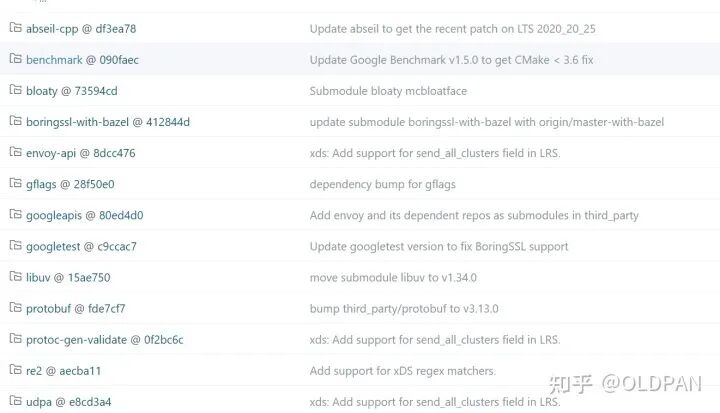This screenshot has height=413, width=720.
Task: Open the benchmark @ 090faec submodule link
Action: pyautogui.click(x=82, y=60)
